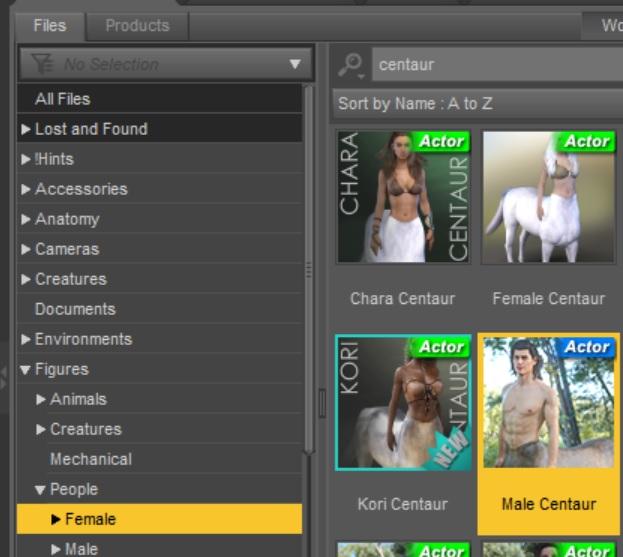Click the filter icon beside No Selection
The width and height of the screenshot is (623, 557).
[42, 64]
